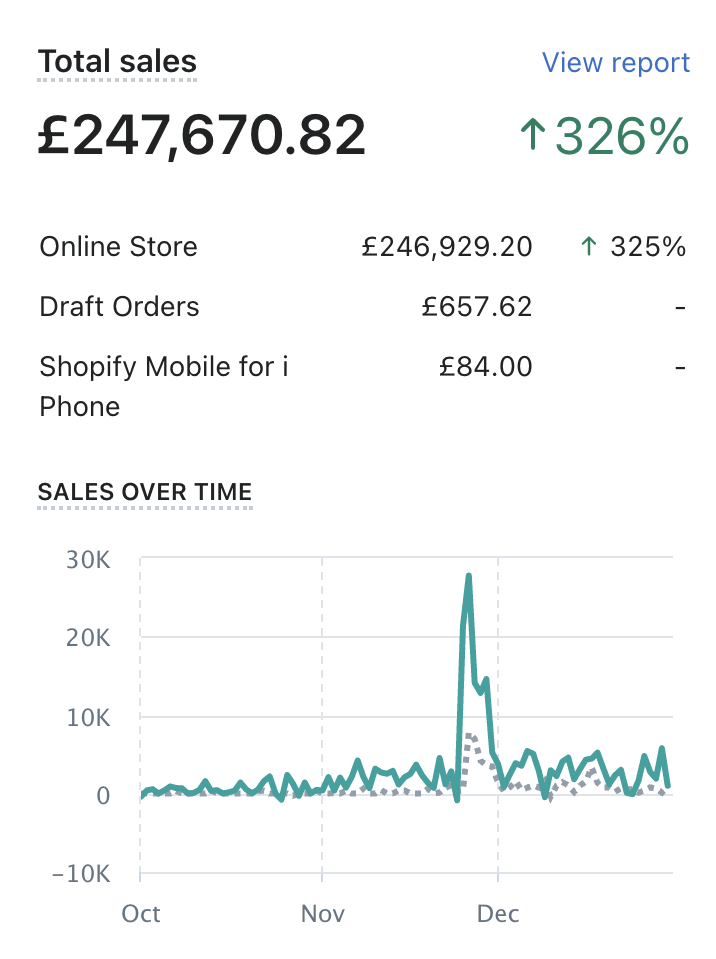Click the Draft Orders channel label
The image size is (716, 959).
pyautogui.click(x=119, y=307)
